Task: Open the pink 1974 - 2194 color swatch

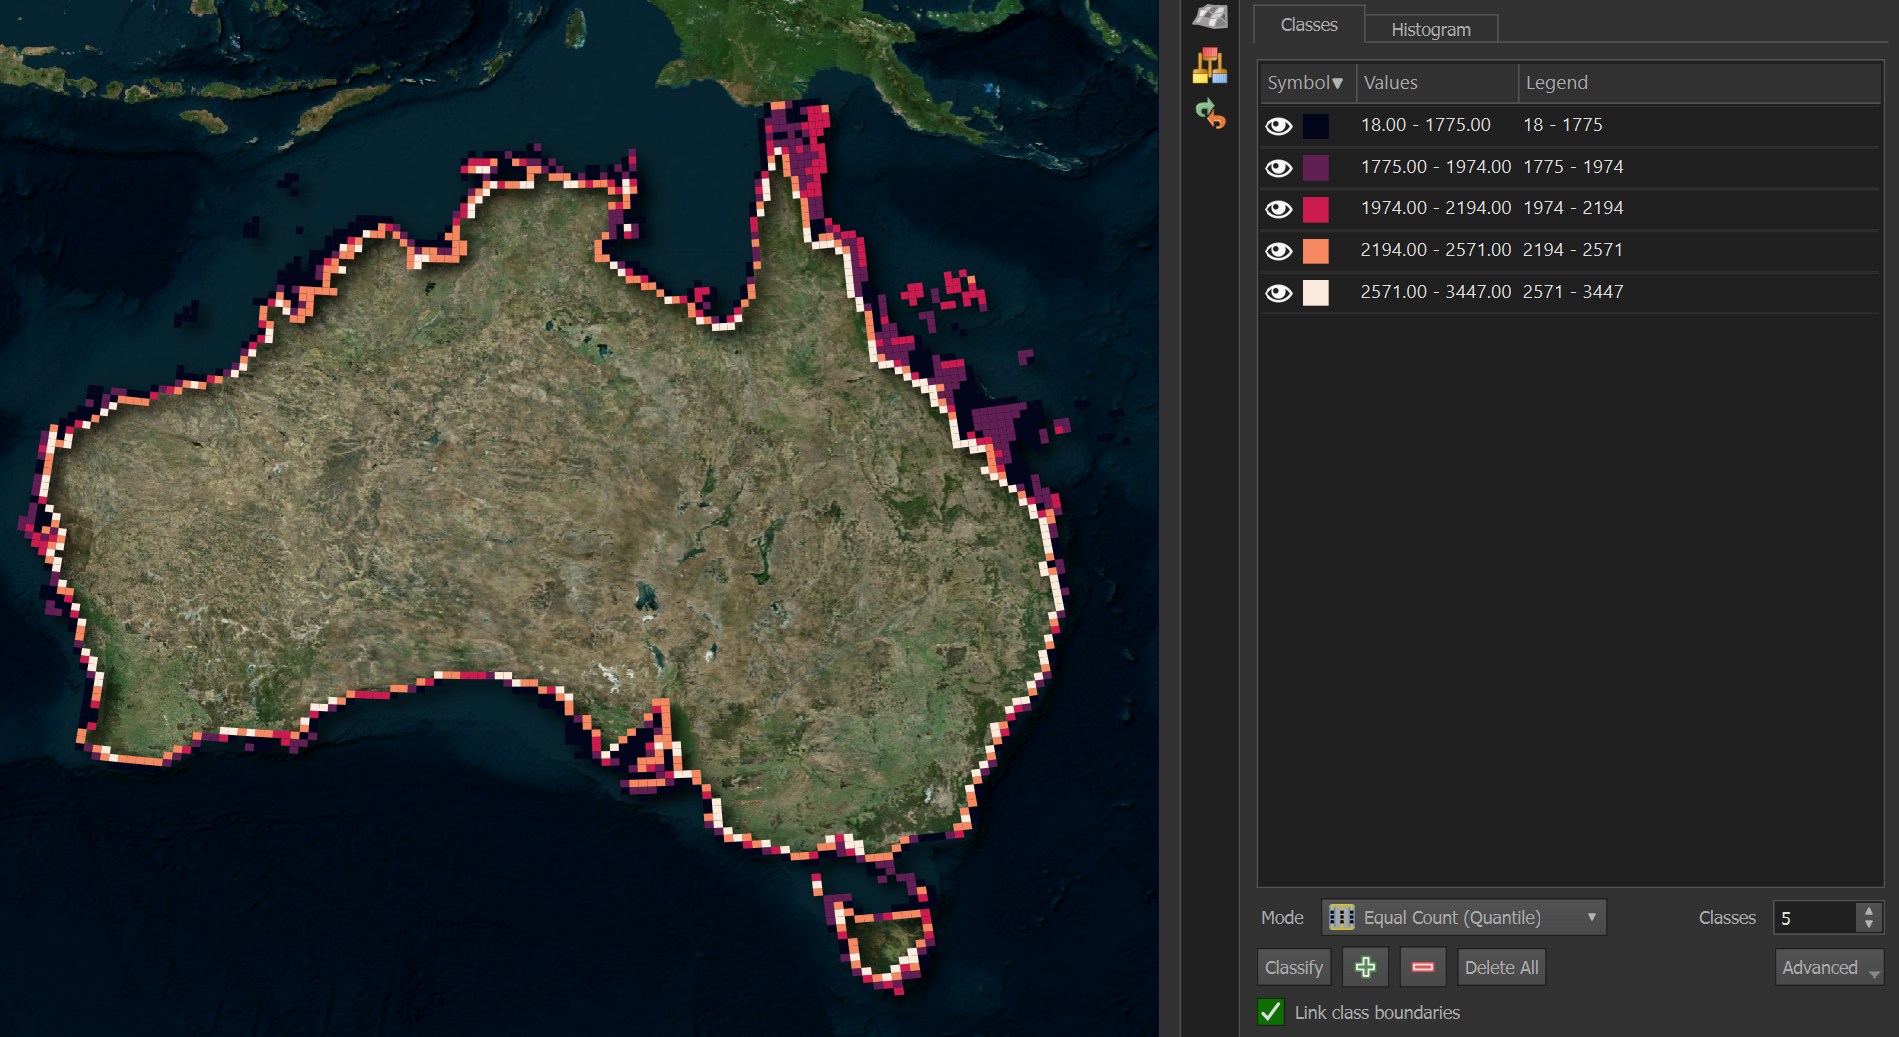Action: (1315, 209)
